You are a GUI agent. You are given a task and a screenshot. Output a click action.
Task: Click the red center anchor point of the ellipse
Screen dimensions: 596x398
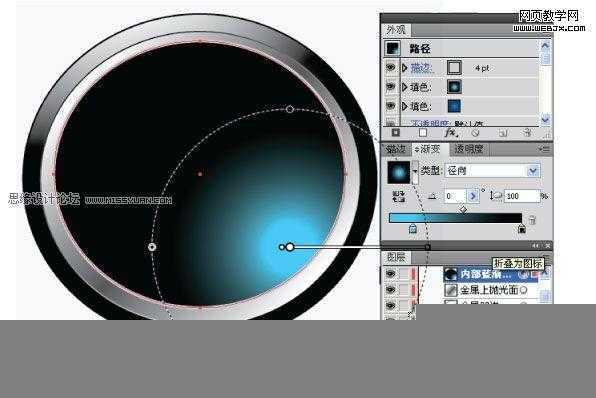pyautogui.click(x=200, y=174)
